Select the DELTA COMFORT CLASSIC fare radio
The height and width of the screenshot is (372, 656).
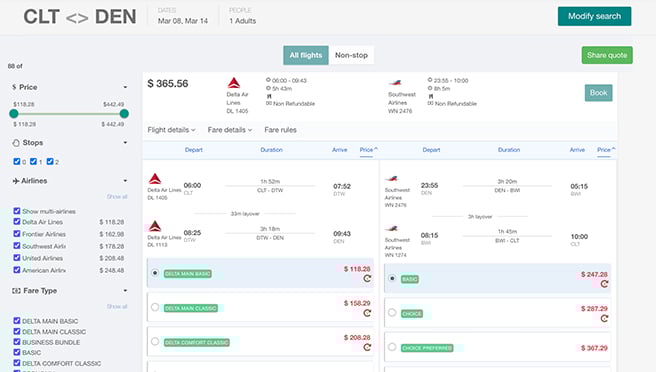(155, 341)
